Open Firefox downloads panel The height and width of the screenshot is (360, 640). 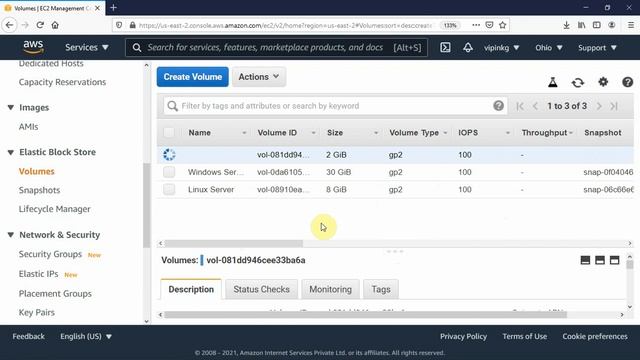566,25
